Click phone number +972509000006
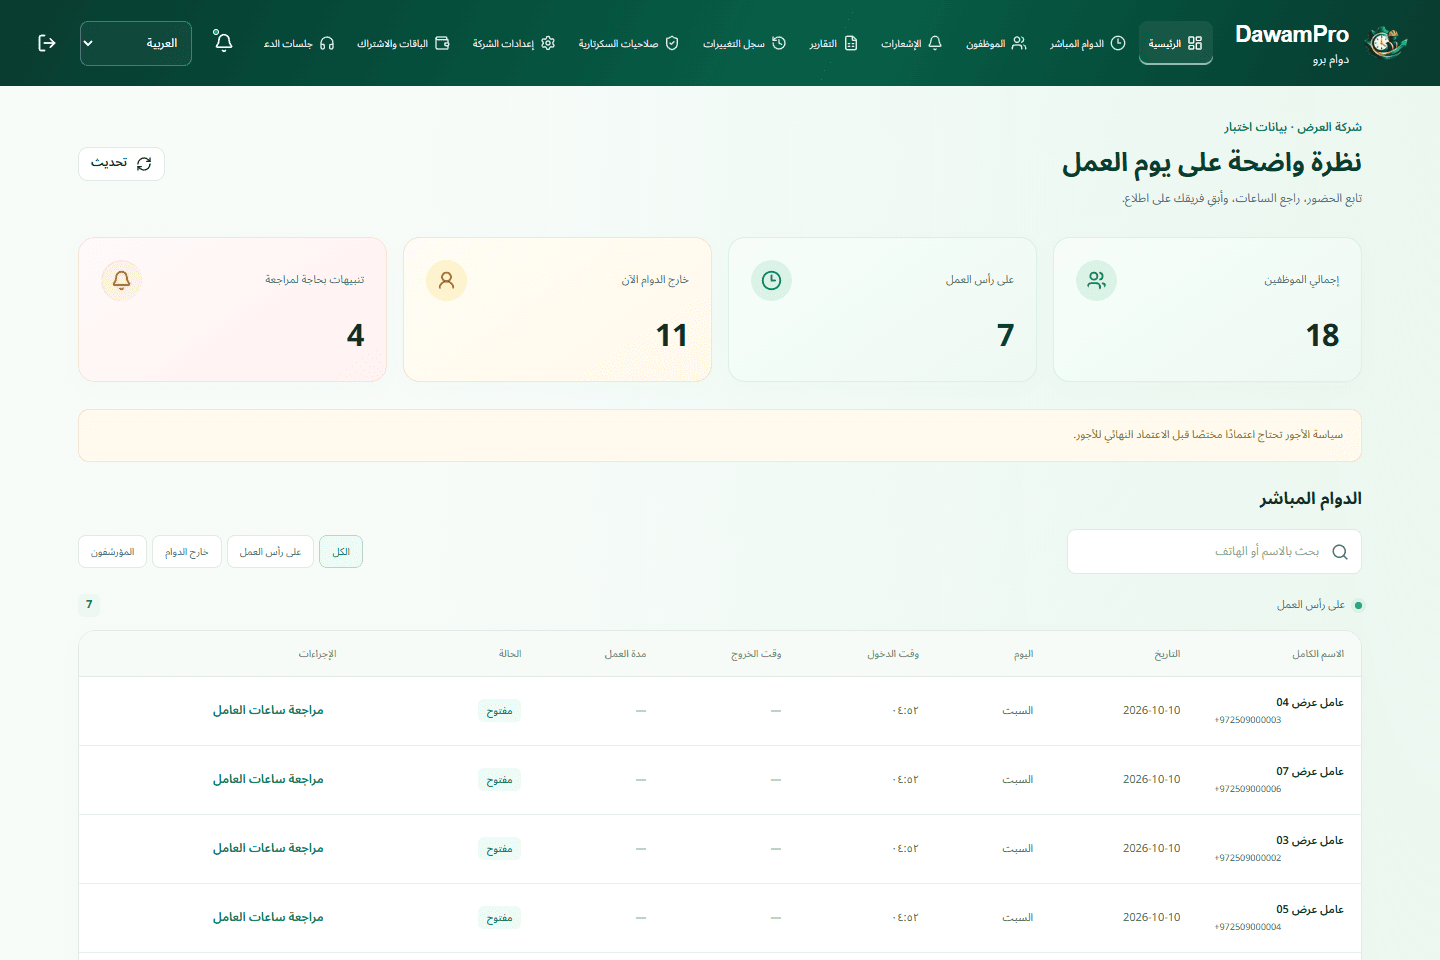This screenshot has height=960, width=1440. click(1247, 789)
